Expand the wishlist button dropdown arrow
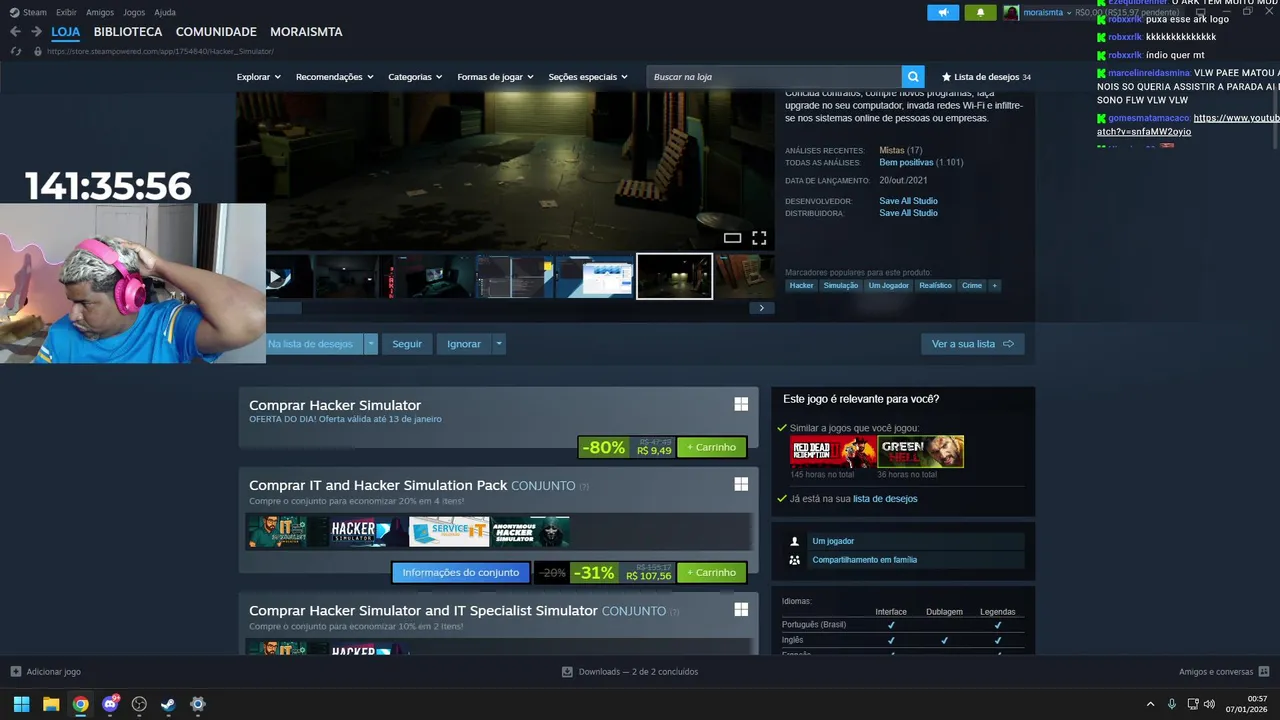Image resolution: width=1280 pixels, height=720 pixels. point(371,344)
